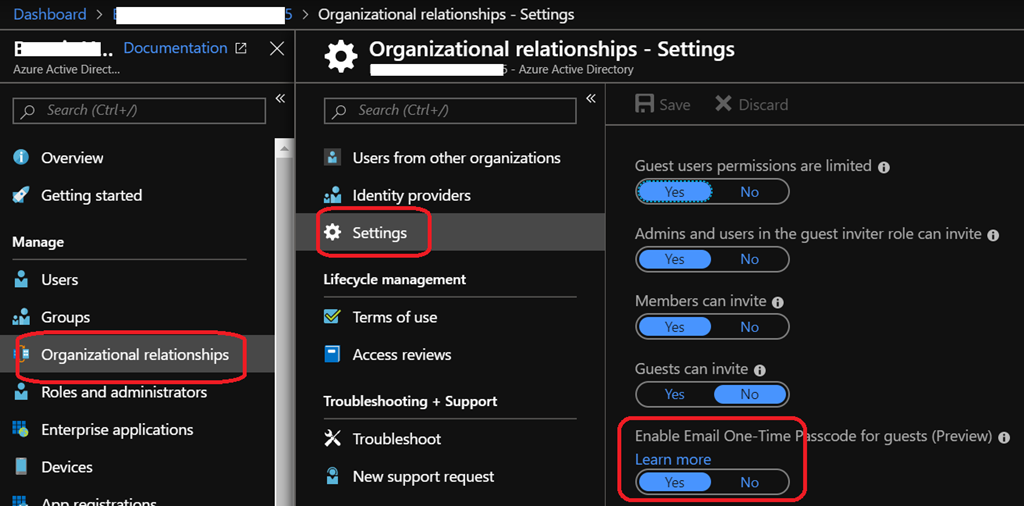Viewport: 1024px width, 506px height.
Task: Click the Getting started rocket icon
Action: point(20,196)
